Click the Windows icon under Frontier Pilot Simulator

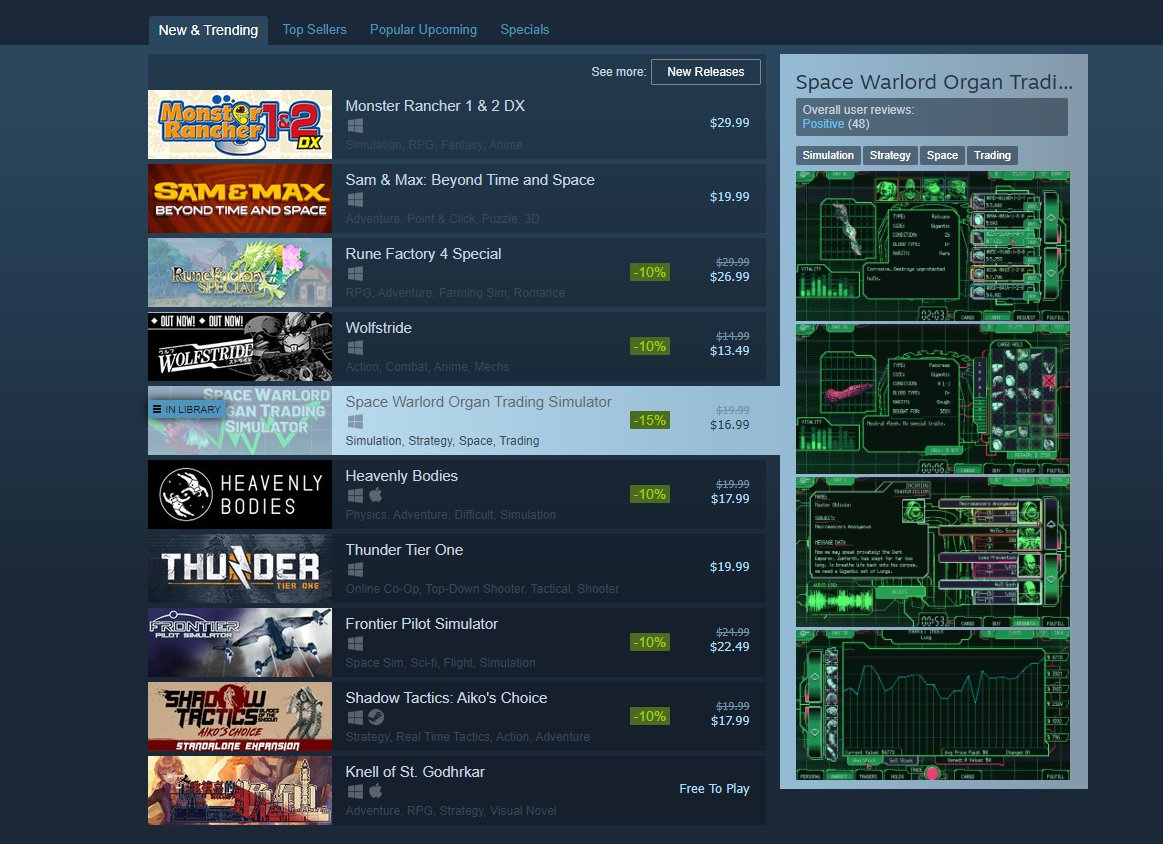[355, 643]
